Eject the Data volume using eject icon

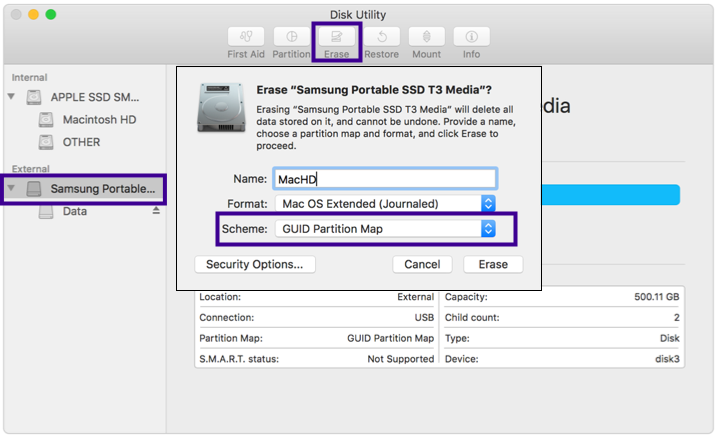pyautogui.click(x=156, y=211)
